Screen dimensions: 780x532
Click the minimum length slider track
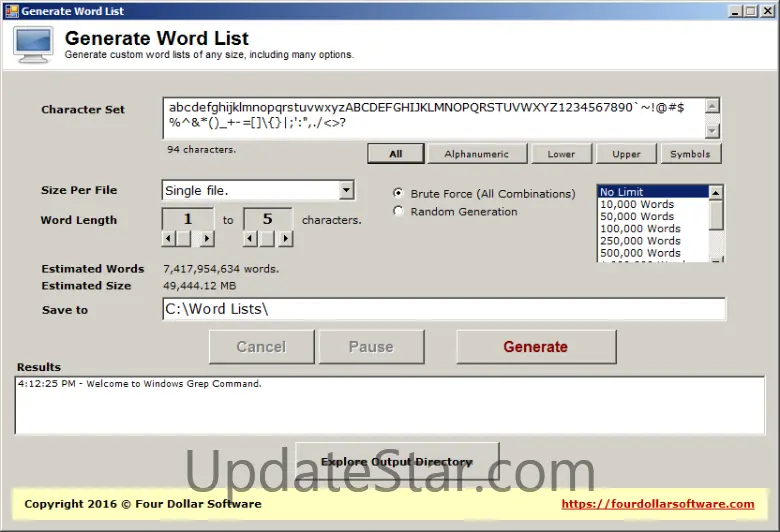click(188, 239)
